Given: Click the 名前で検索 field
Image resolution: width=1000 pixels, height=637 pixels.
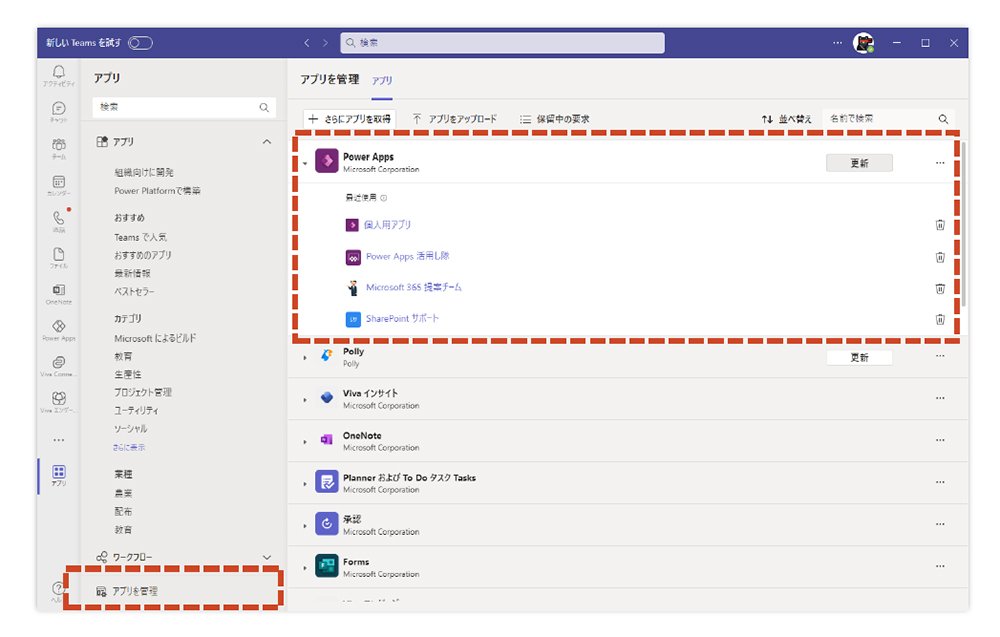Looking at the screenshot, I should 888,119.
